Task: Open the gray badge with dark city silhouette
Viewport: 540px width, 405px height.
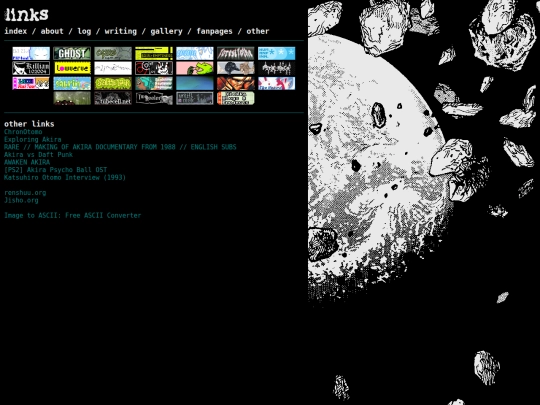Action: (x=195, y=98)
